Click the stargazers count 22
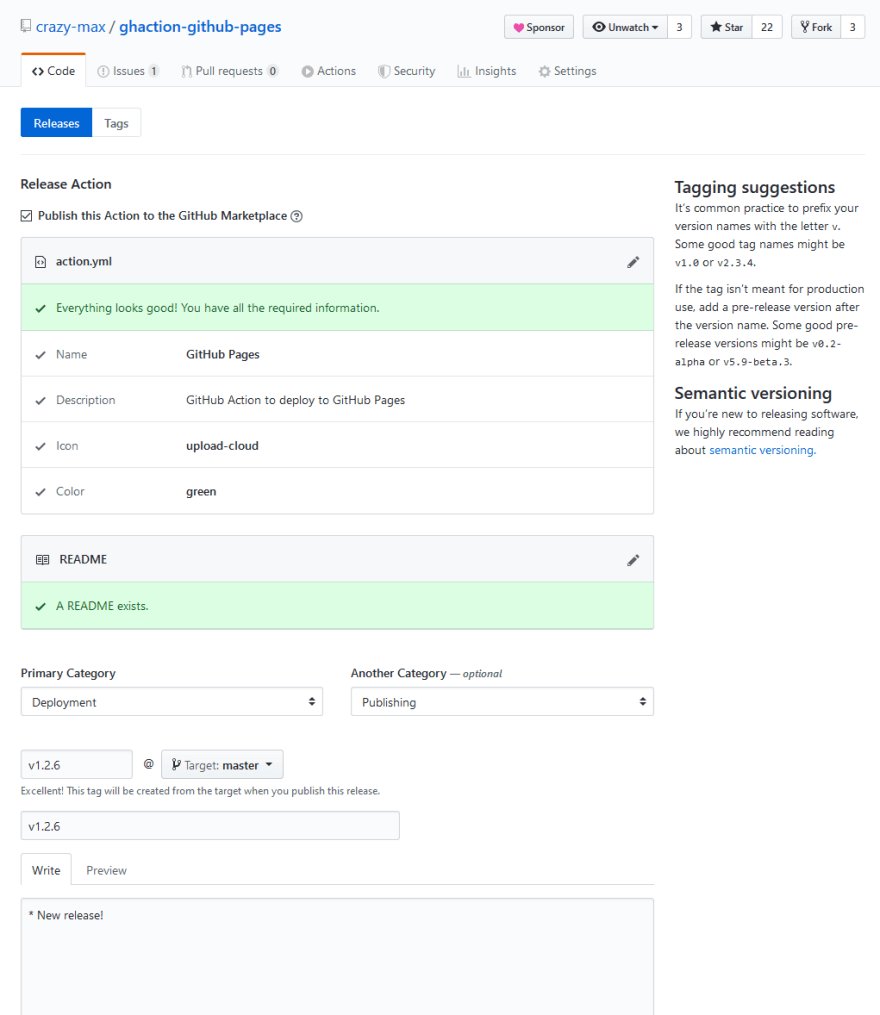The image size is (880, 1015). 767,27
